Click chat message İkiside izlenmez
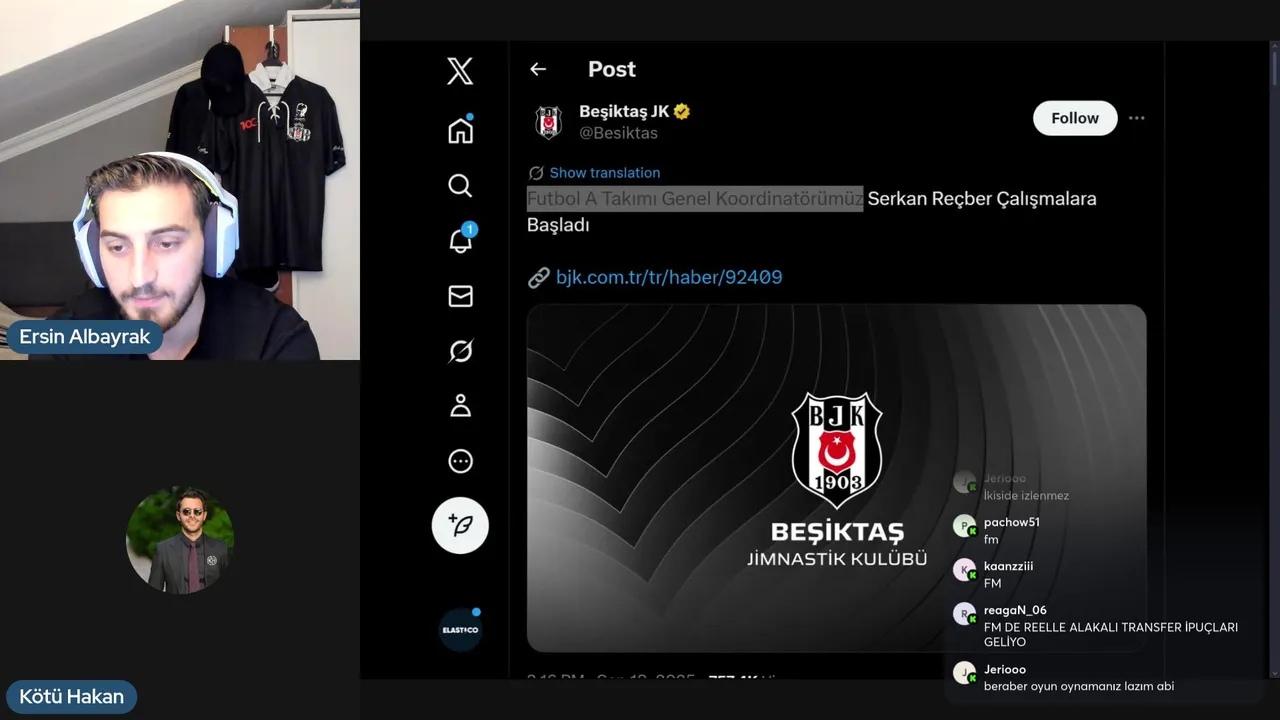This screenshot has height=720, width=1280. point(1026,496)
